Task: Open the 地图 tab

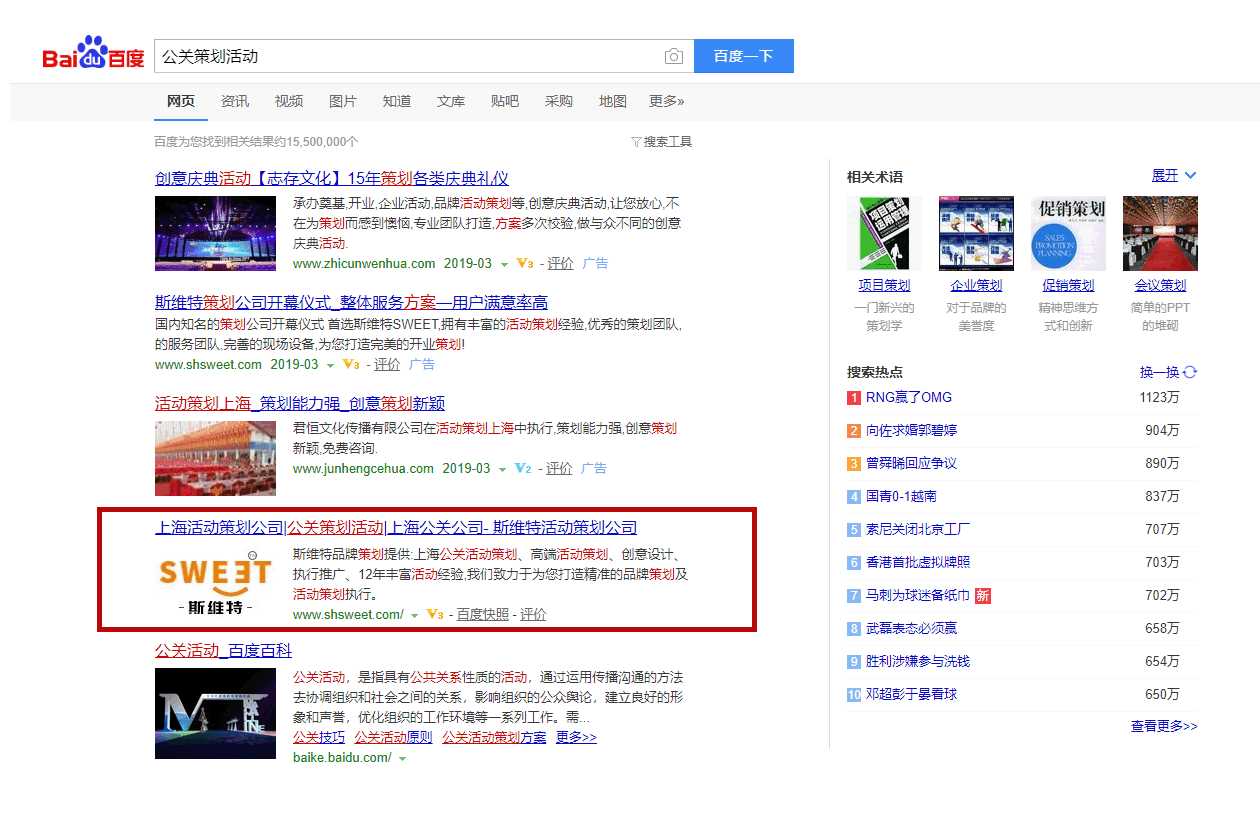Action: point(613,101)
